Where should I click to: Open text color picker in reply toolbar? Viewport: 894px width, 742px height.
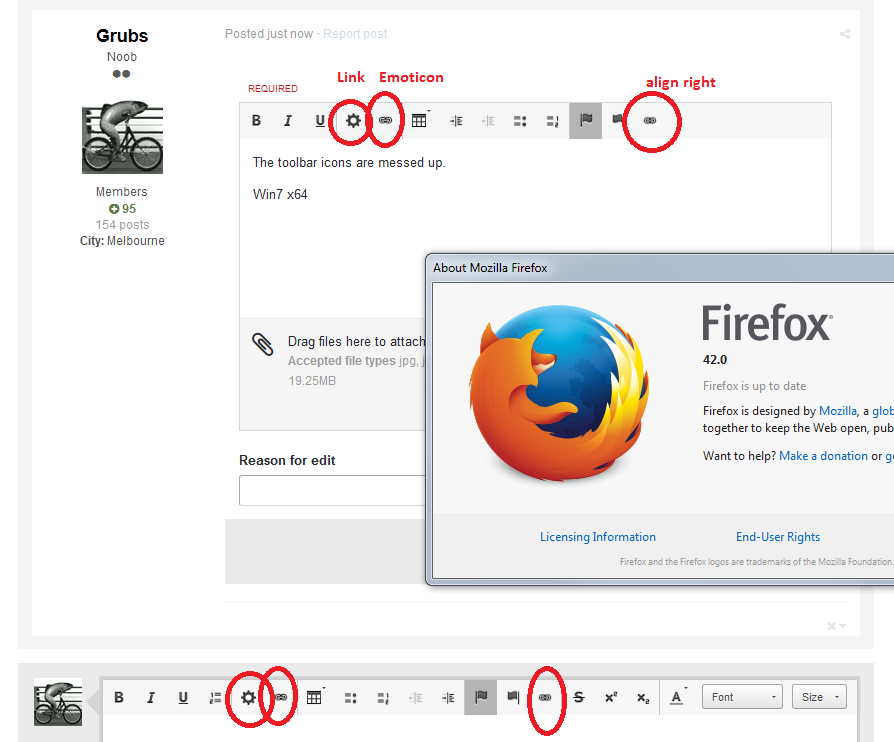pos(678,697)
